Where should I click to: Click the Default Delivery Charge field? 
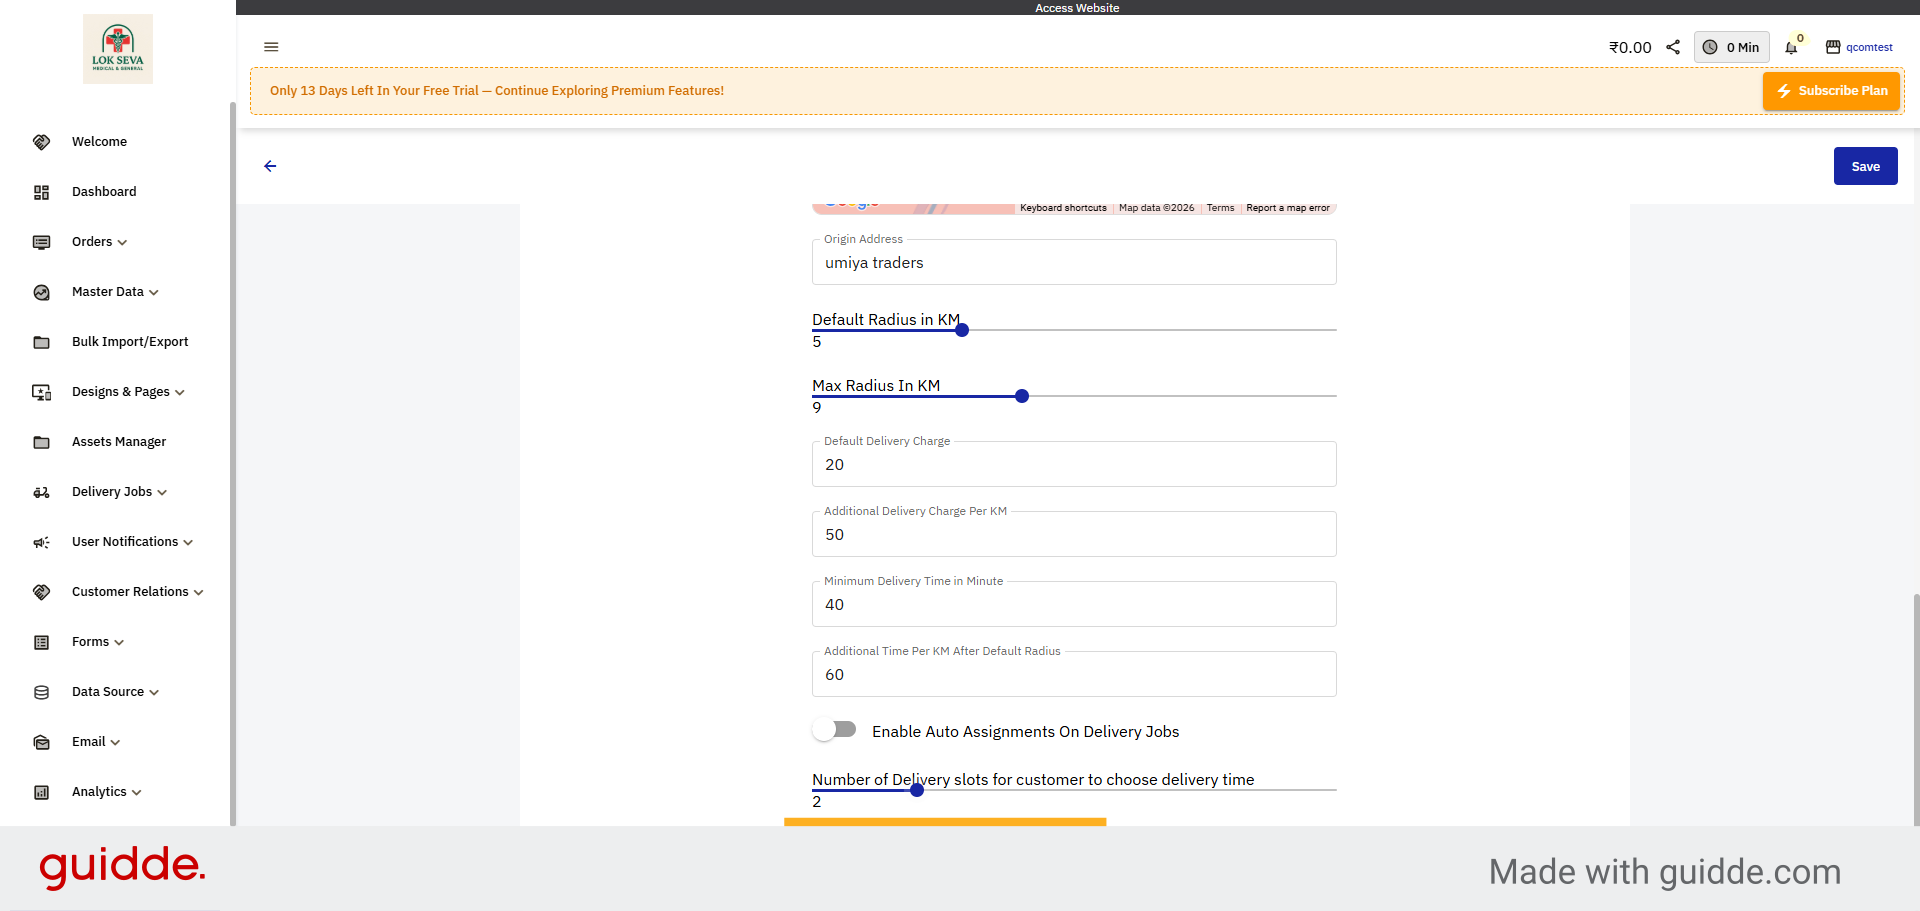click(x=1074, y=464)
